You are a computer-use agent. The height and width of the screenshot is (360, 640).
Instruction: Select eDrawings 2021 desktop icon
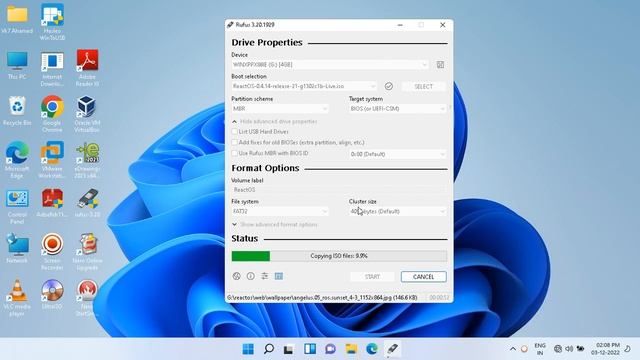tap(87, 160)
